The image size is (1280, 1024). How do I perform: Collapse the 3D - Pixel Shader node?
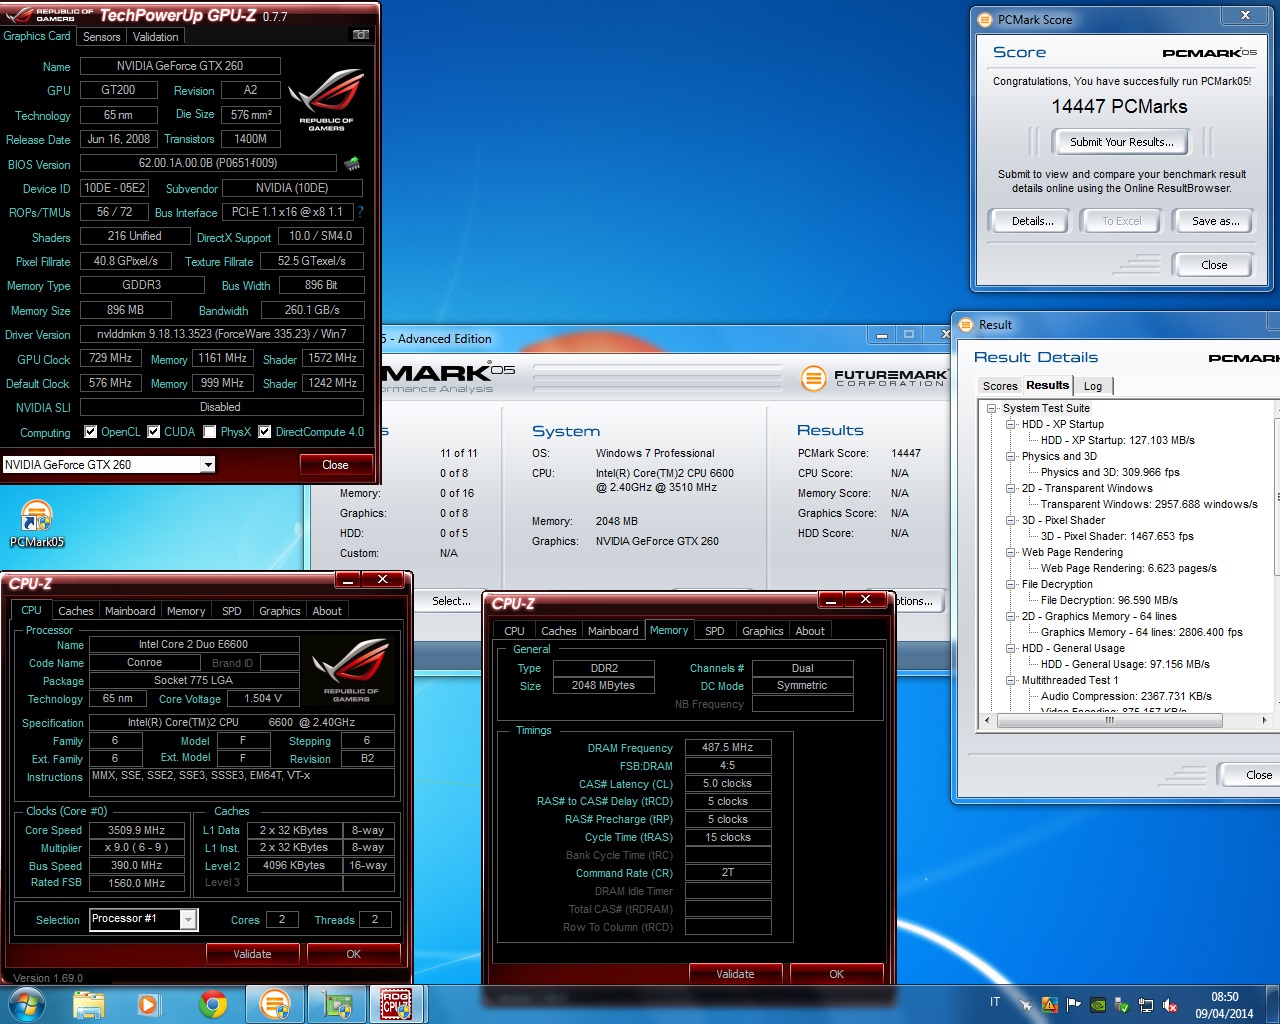click(1011, 520)
